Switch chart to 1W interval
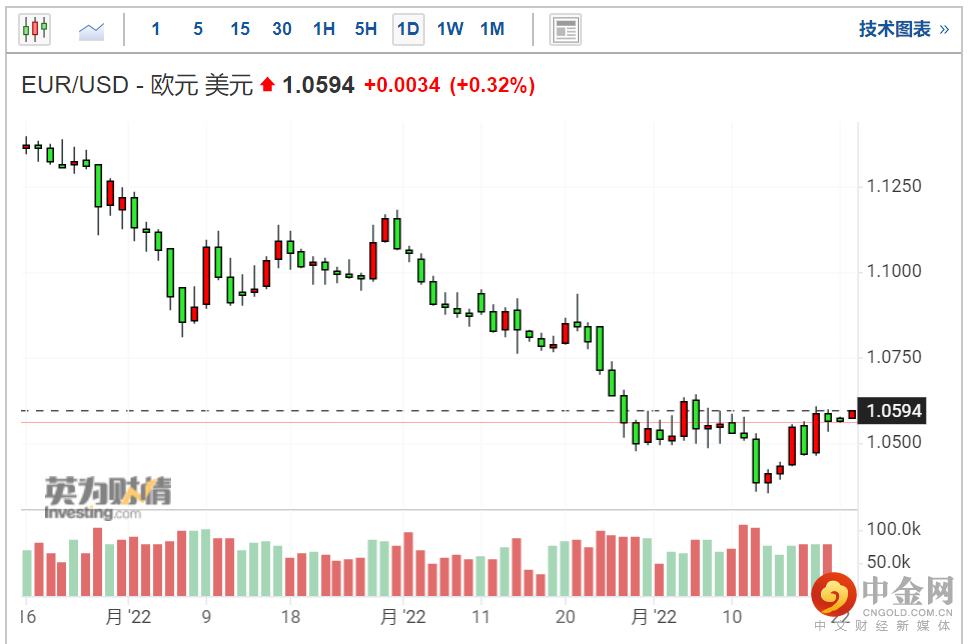968x644 pixels. (450, 29)
